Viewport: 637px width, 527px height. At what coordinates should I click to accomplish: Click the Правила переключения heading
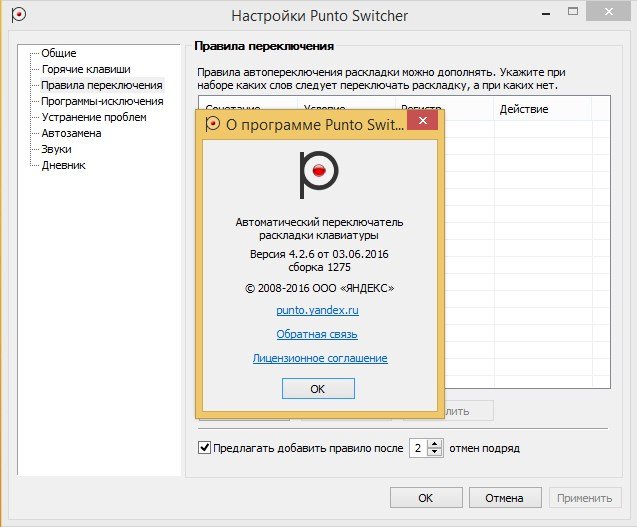tap(264, 46)
